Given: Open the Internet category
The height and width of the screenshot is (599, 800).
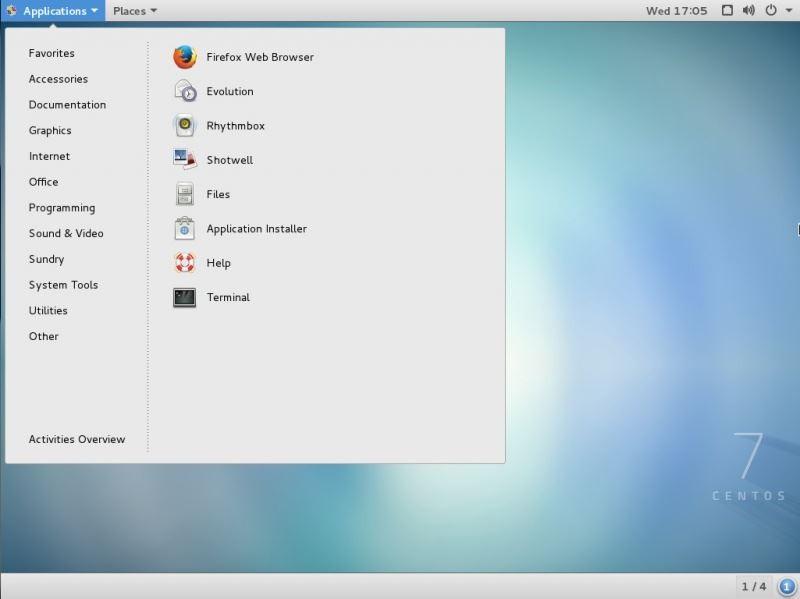Looking at the screenshot, I should [x=49, y=156].
